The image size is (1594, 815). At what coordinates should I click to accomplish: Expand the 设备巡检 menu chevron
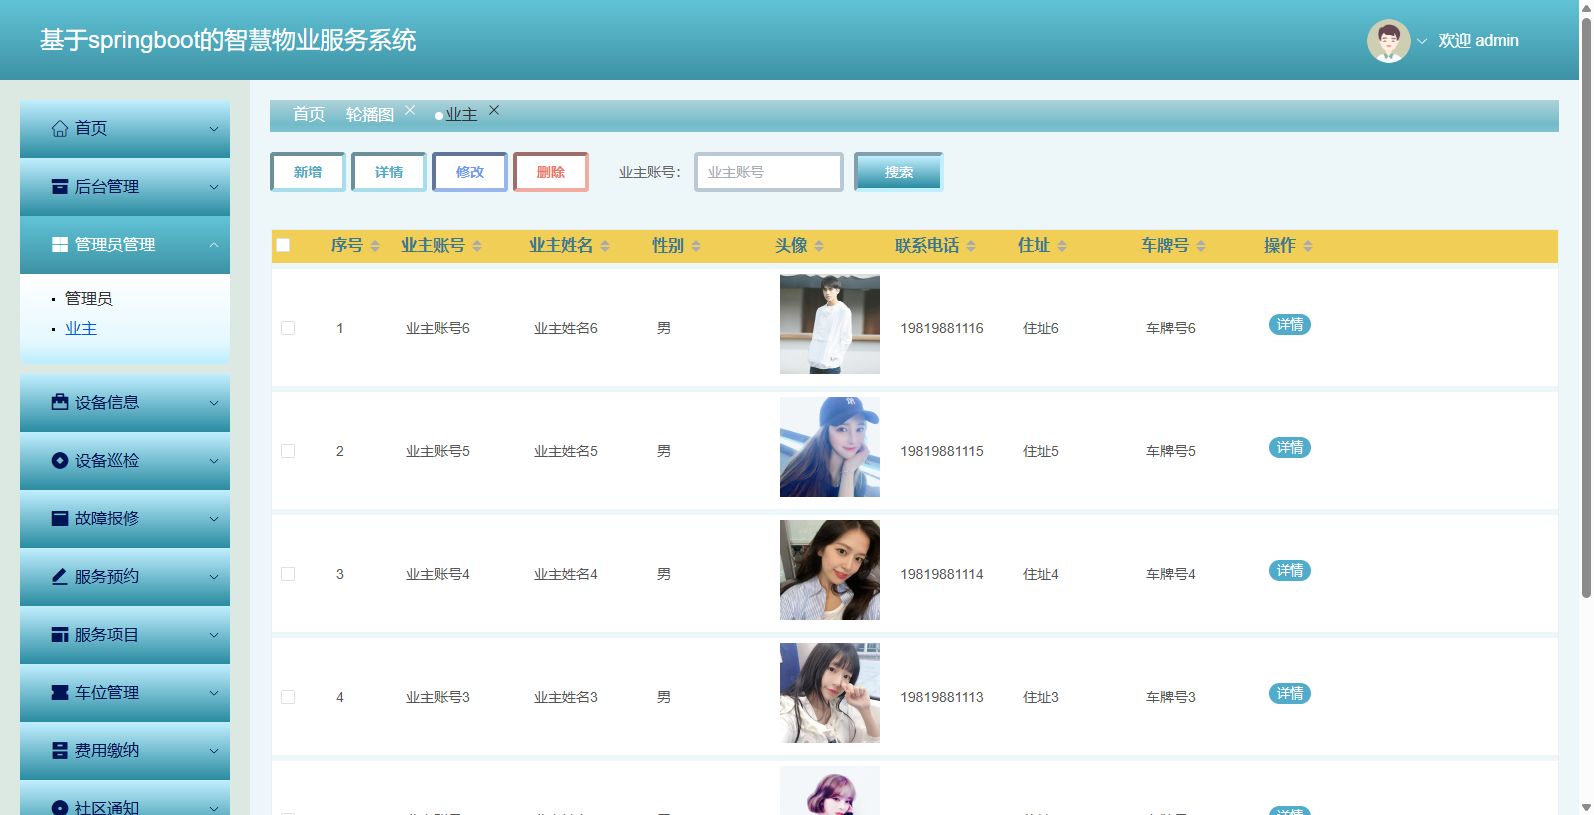[213, 461]
